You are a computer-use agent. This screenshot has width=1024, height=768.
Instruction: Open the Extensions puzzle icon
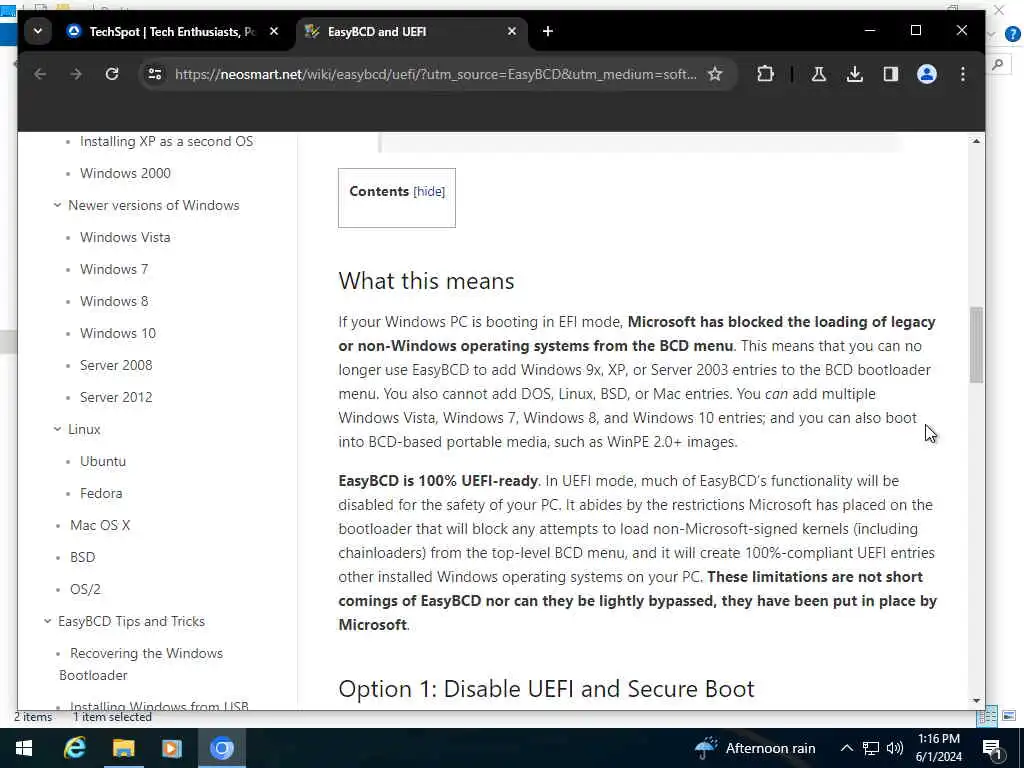(x=765, y=74)
